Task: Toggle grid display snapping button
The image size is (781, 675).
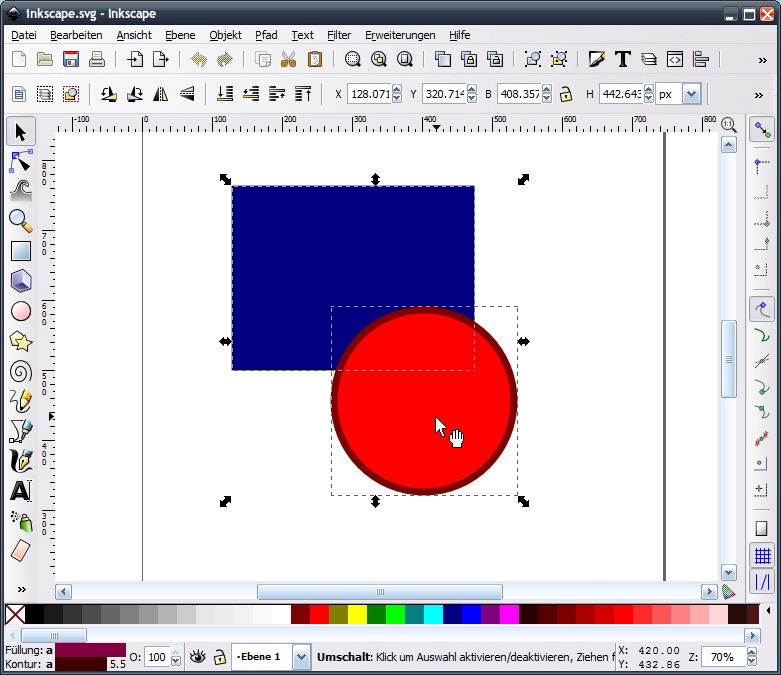Action: 762,555
